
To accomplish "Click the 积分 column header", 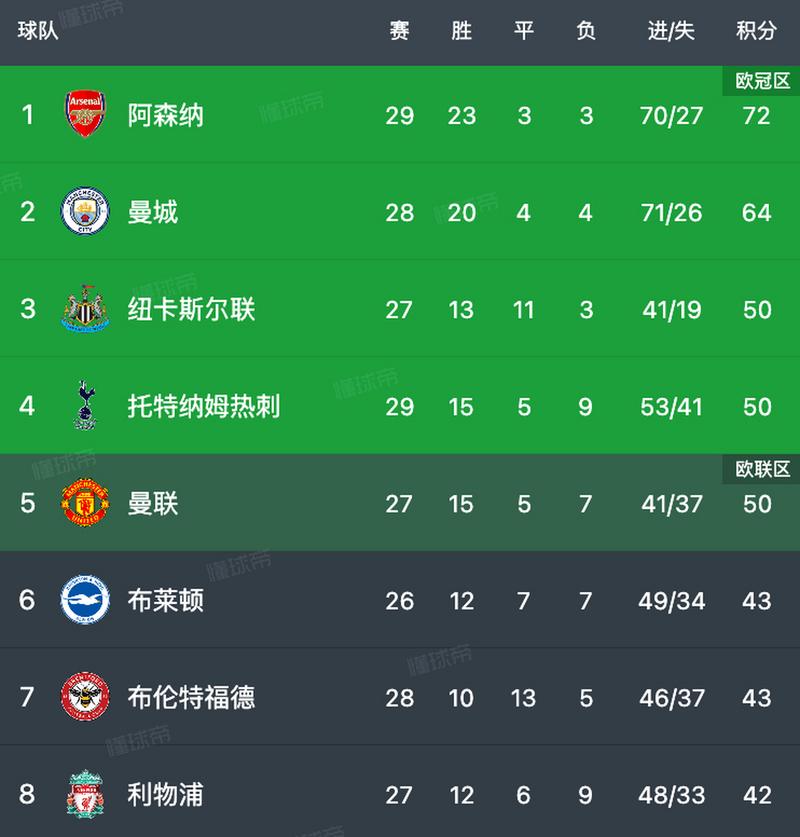I will (x=756, y=31).
